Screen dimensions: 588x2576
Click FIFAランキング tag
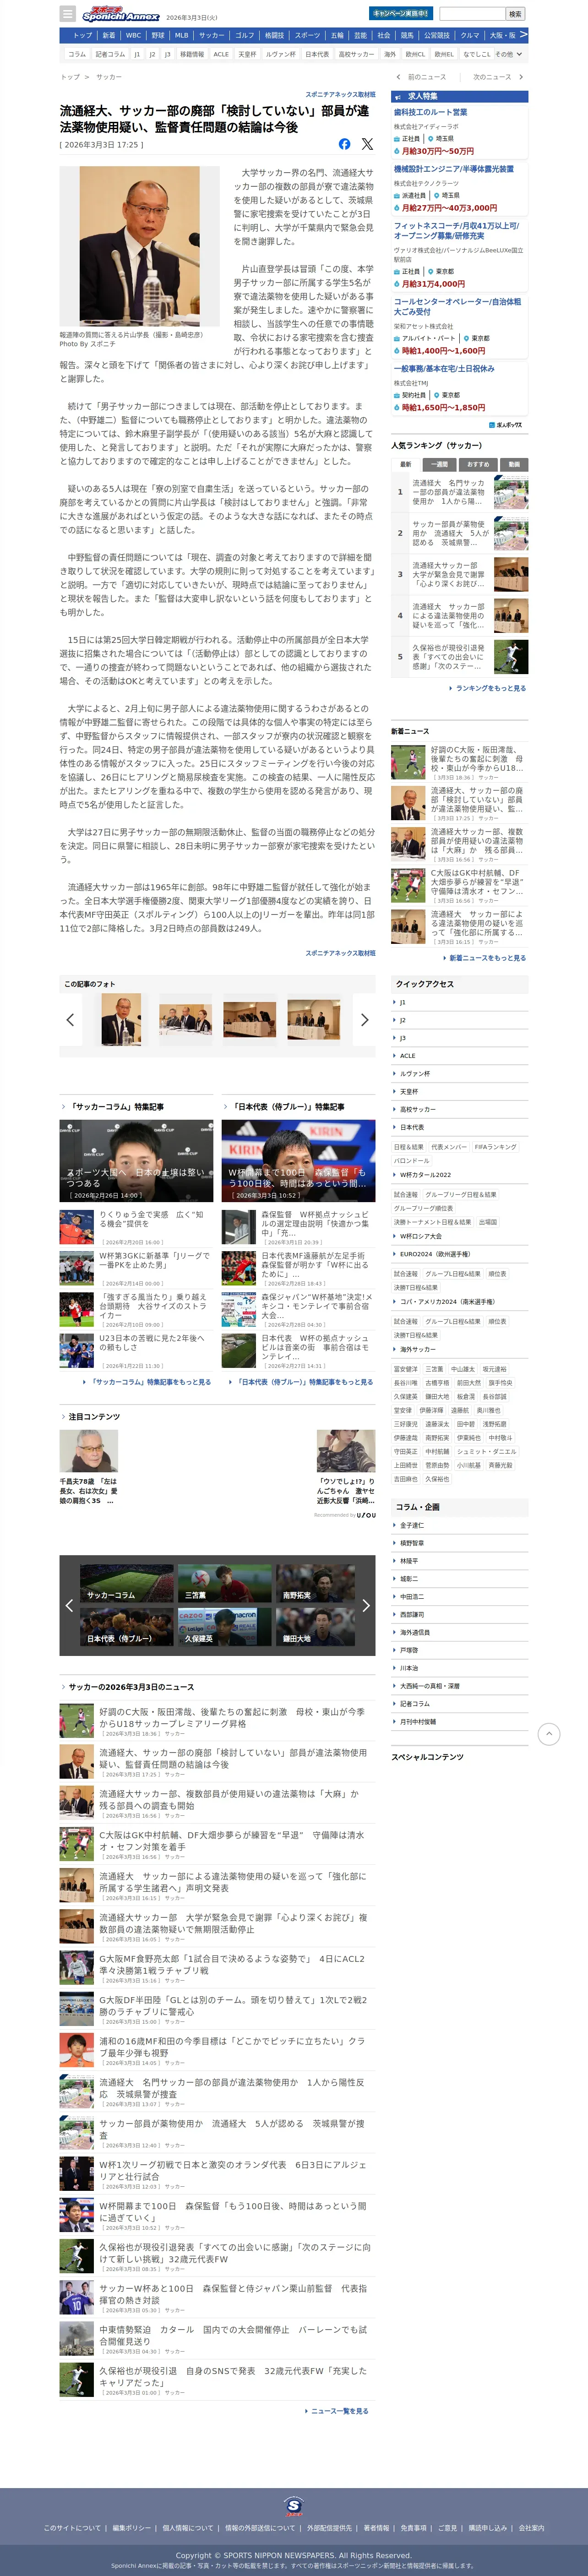tap(495, 1147)
